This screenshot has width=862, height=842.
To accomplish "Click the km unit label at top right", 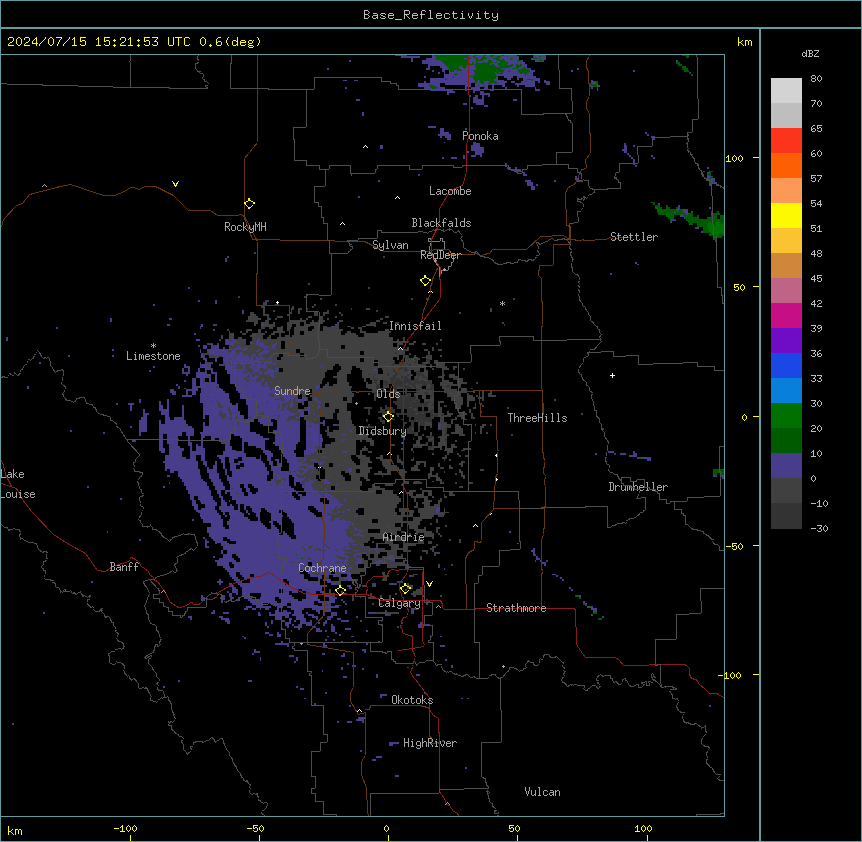I will 745,42.
